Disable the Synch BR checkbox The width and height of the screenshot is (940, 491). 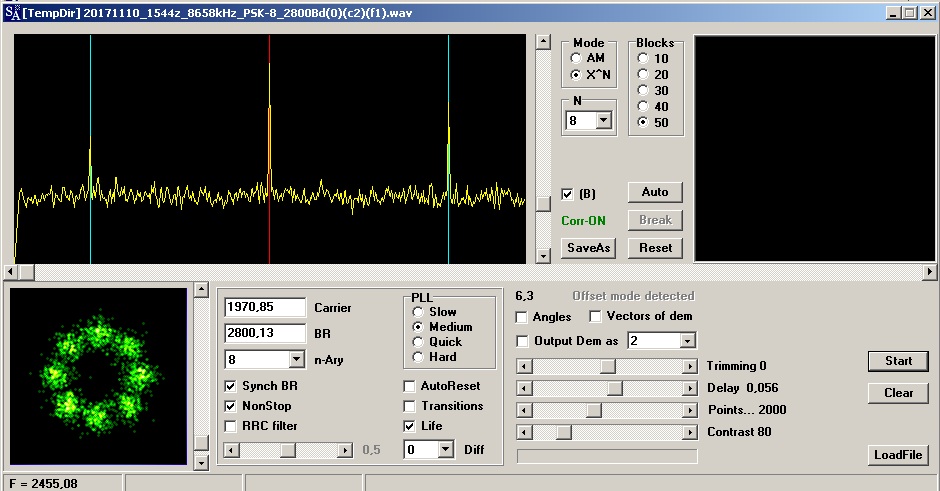pyautogui.click(x=231, y=386)
